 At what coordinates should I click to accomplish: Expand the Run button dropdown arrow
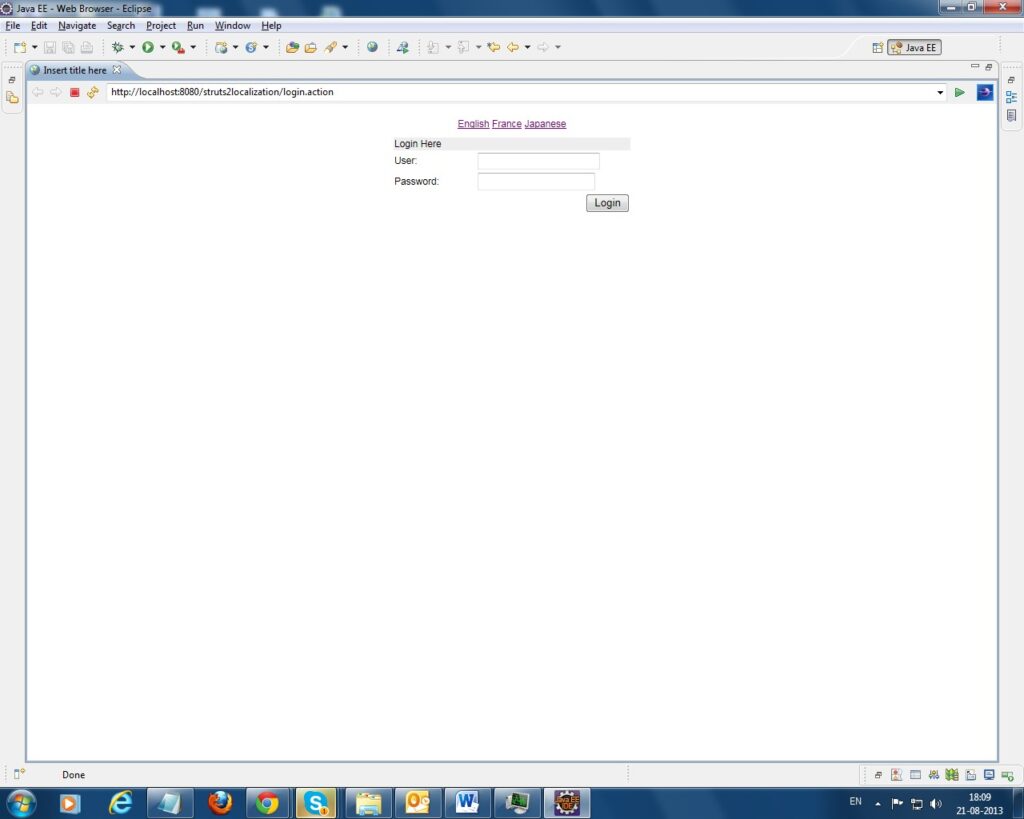point(162,47)
